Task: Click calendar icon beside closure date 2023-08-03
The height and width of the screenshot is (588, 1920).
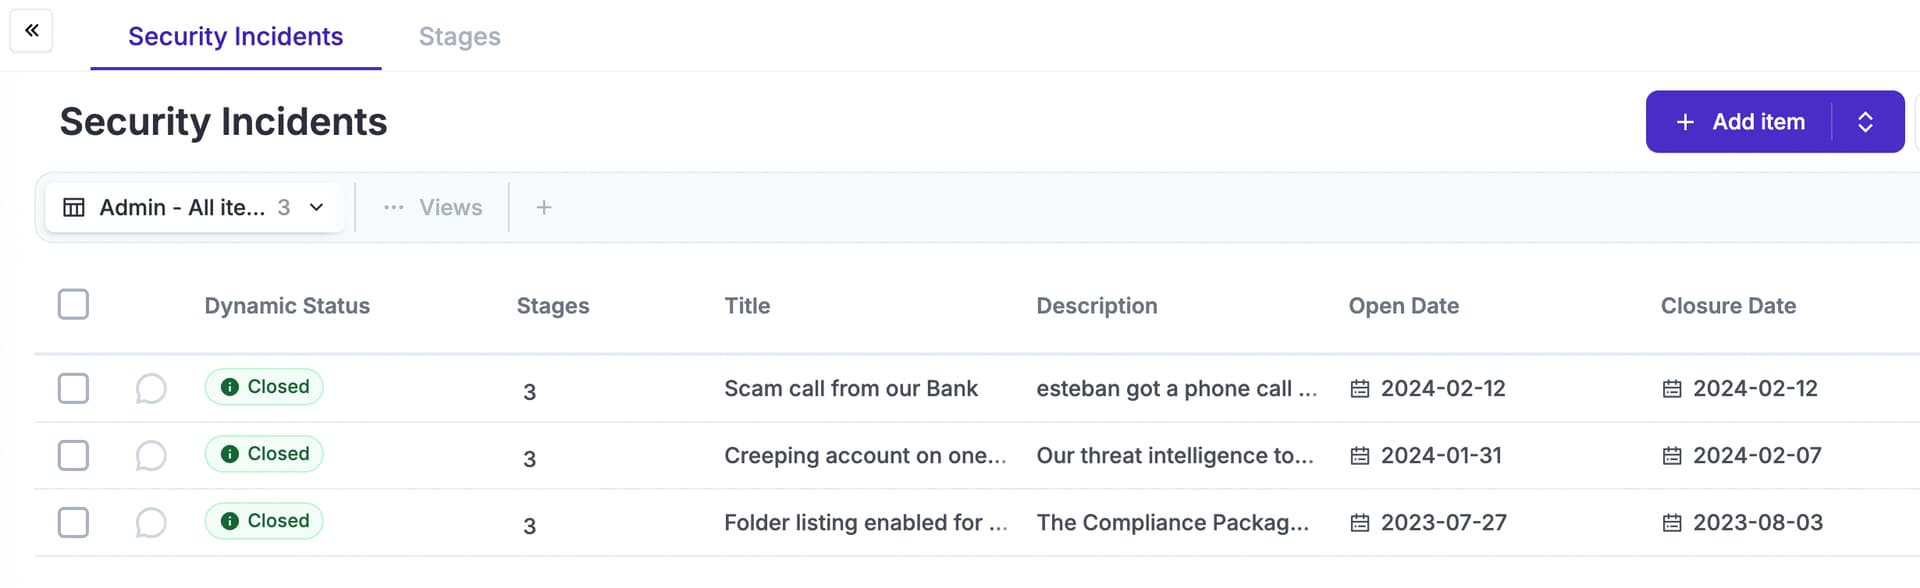Action: coord(1672,523)
